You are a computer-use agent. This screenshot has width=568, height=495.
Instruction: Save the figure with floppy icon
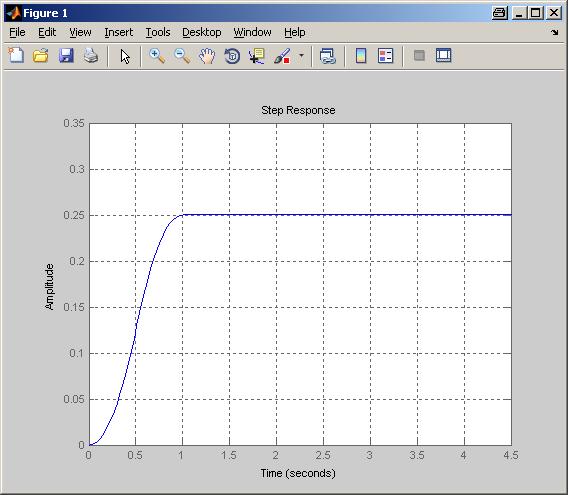[66, 56]
